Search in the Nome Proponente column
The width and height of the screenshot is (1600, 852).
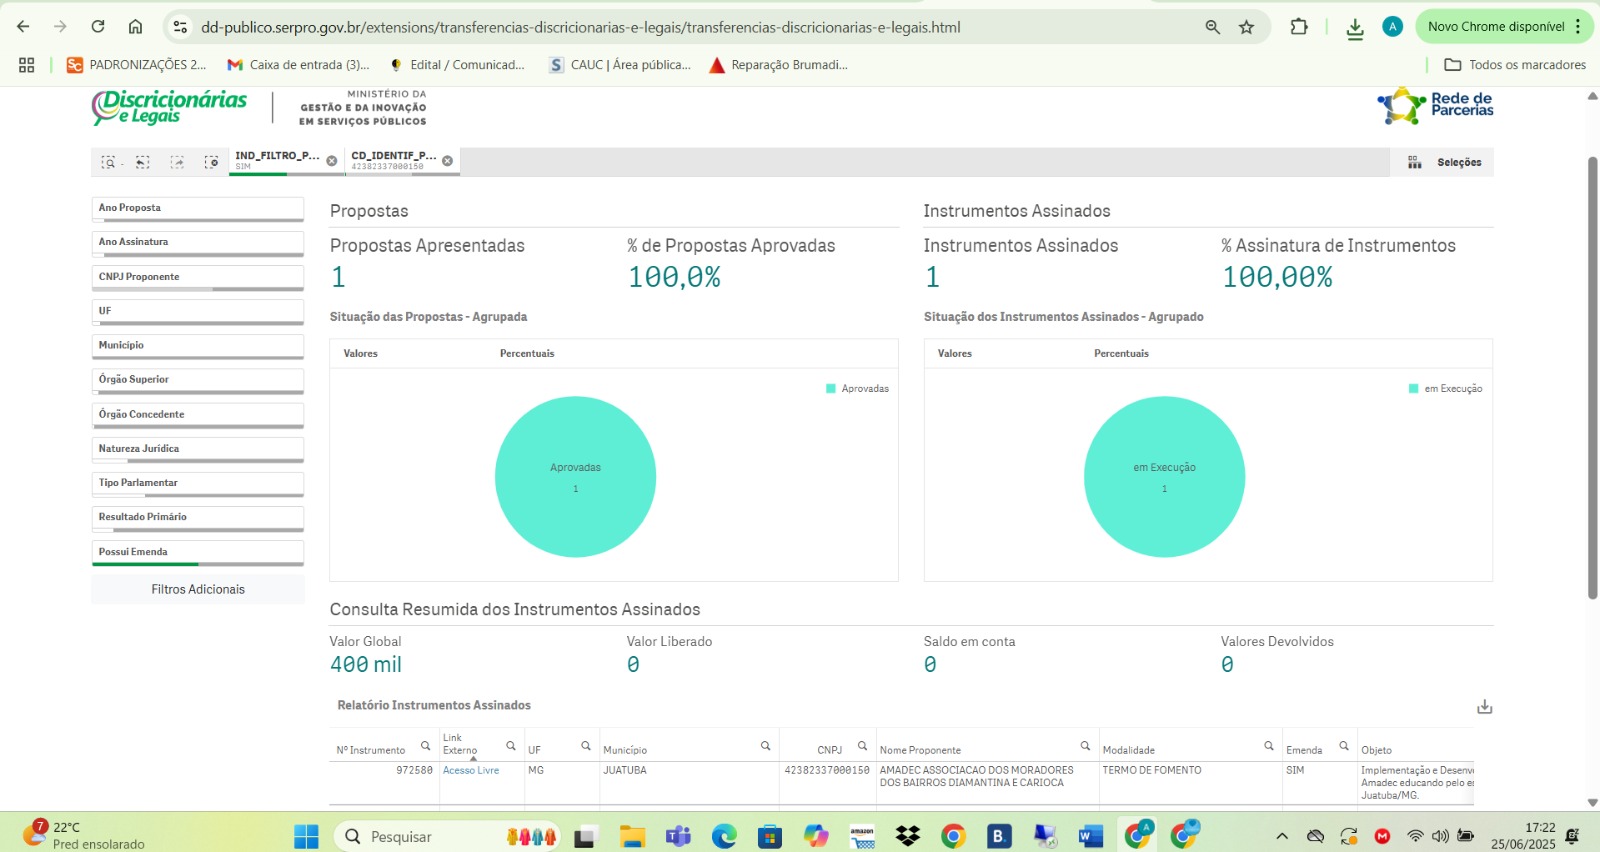(x=1085, y=746)
